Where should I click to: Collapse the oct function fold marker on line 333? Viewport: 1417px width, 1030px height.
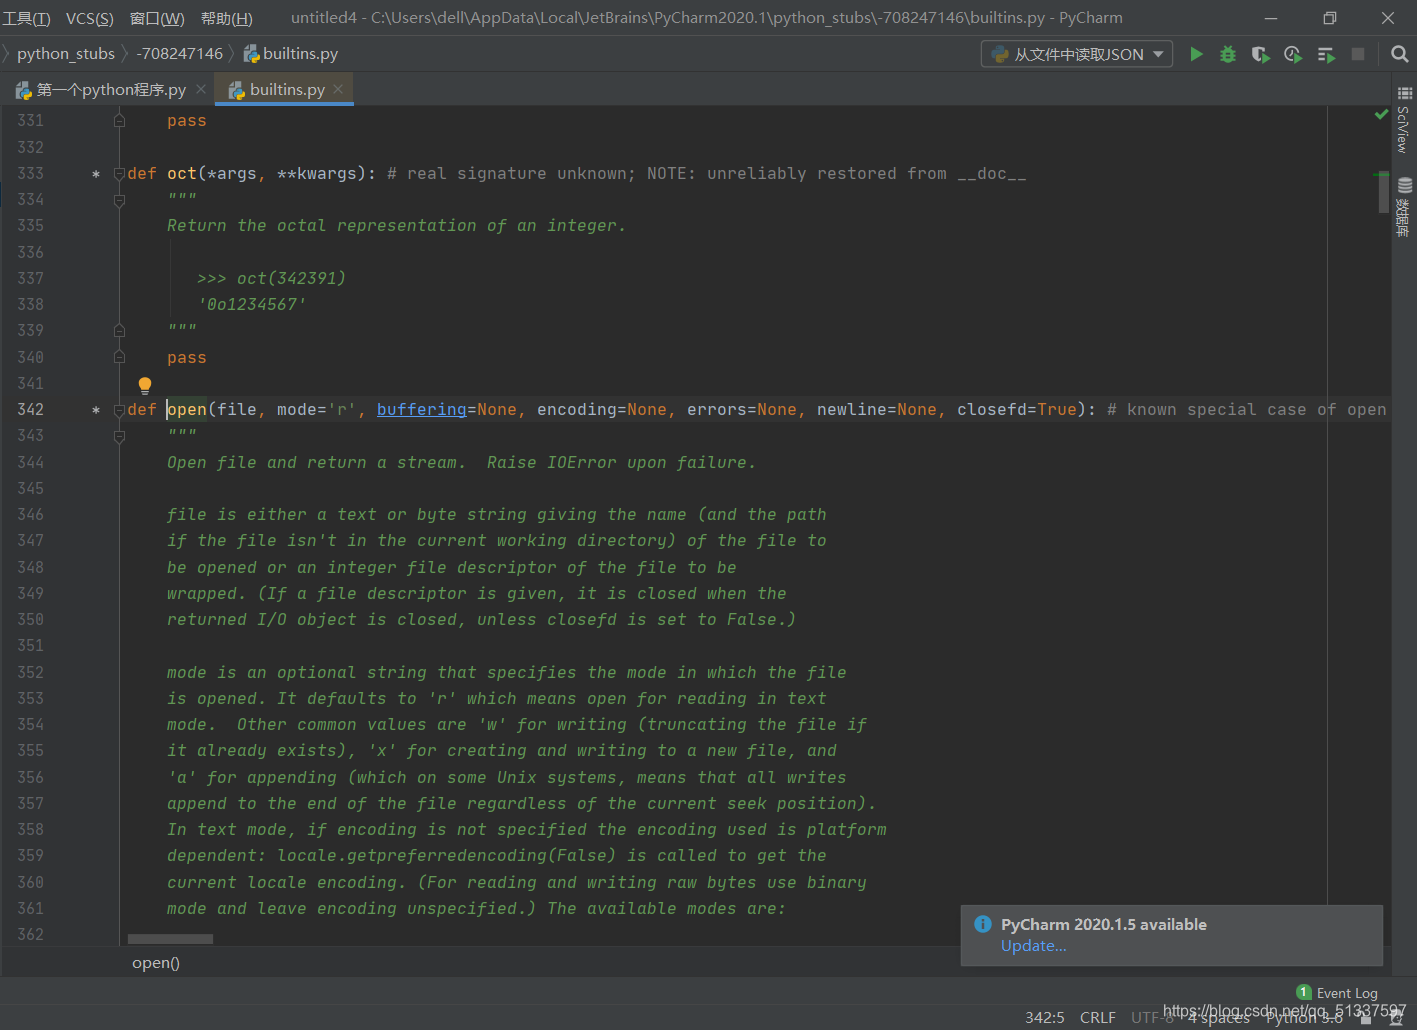[x=119, y=173]
